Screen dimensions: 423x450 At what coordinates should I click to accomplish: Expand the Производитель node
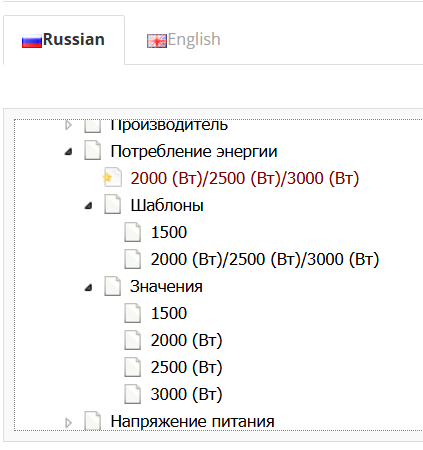point(68,125)
